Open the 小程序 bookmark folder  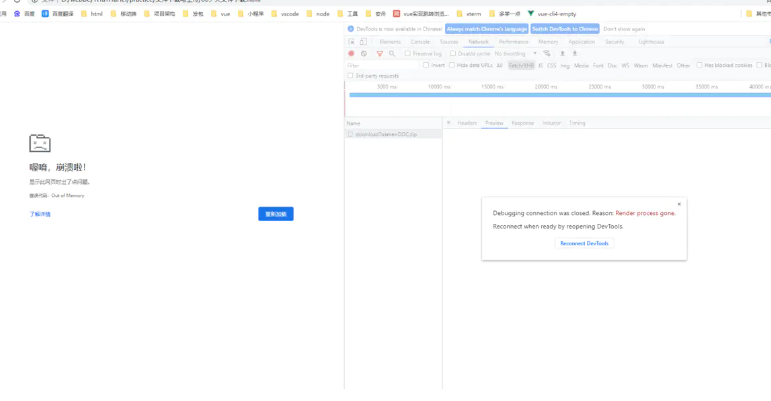(251, 14)
